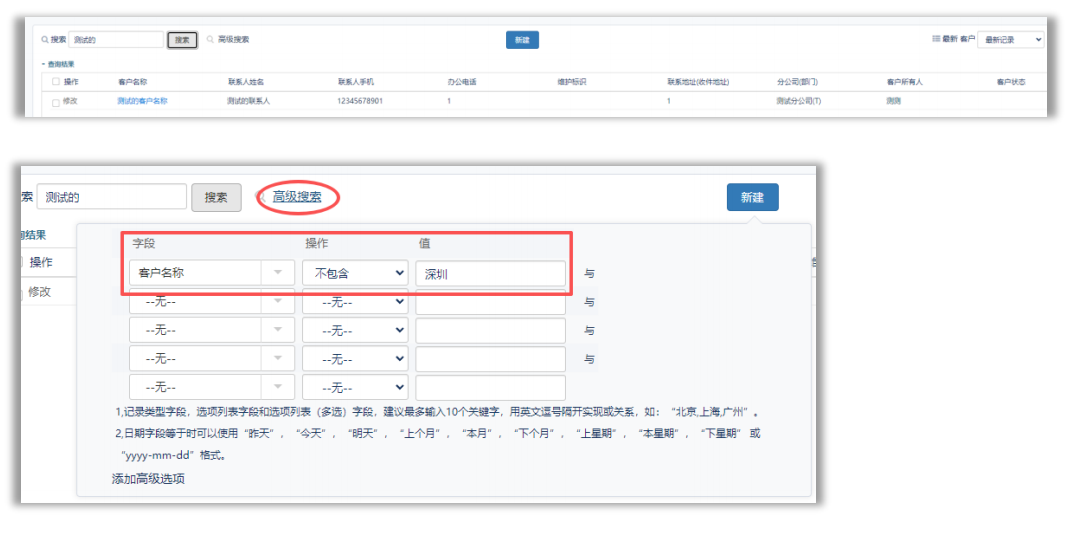Expand the 不包含 operation dropdown

355,273
